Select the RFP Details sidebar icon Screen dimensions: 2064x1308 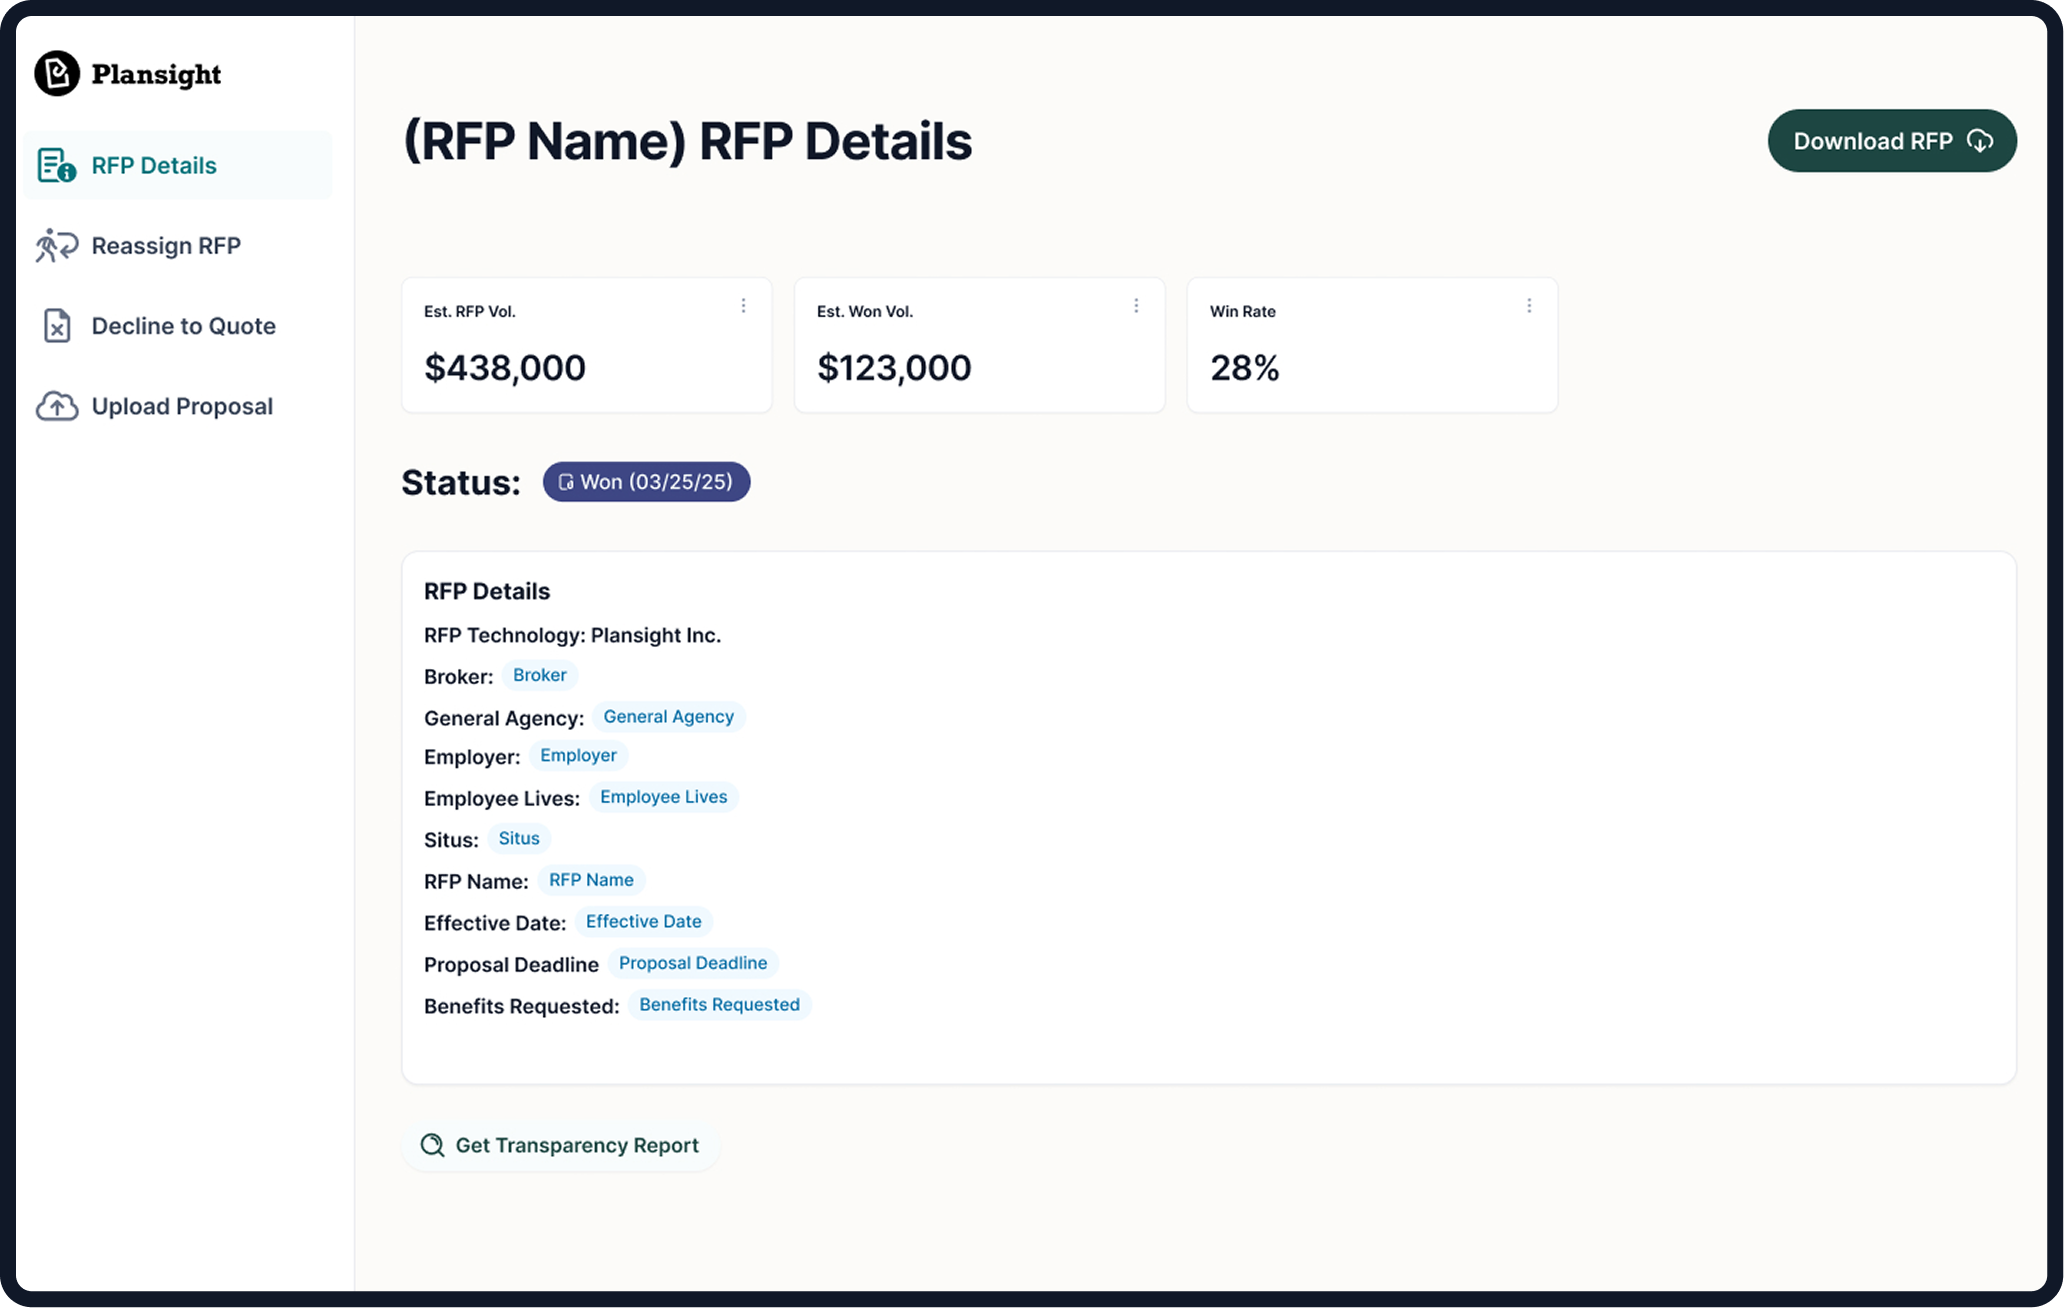(x=54, y=165)
